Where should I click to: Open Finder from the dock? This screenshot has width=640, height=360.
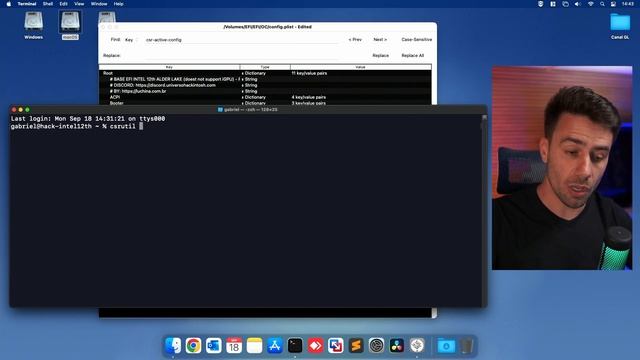173,346
